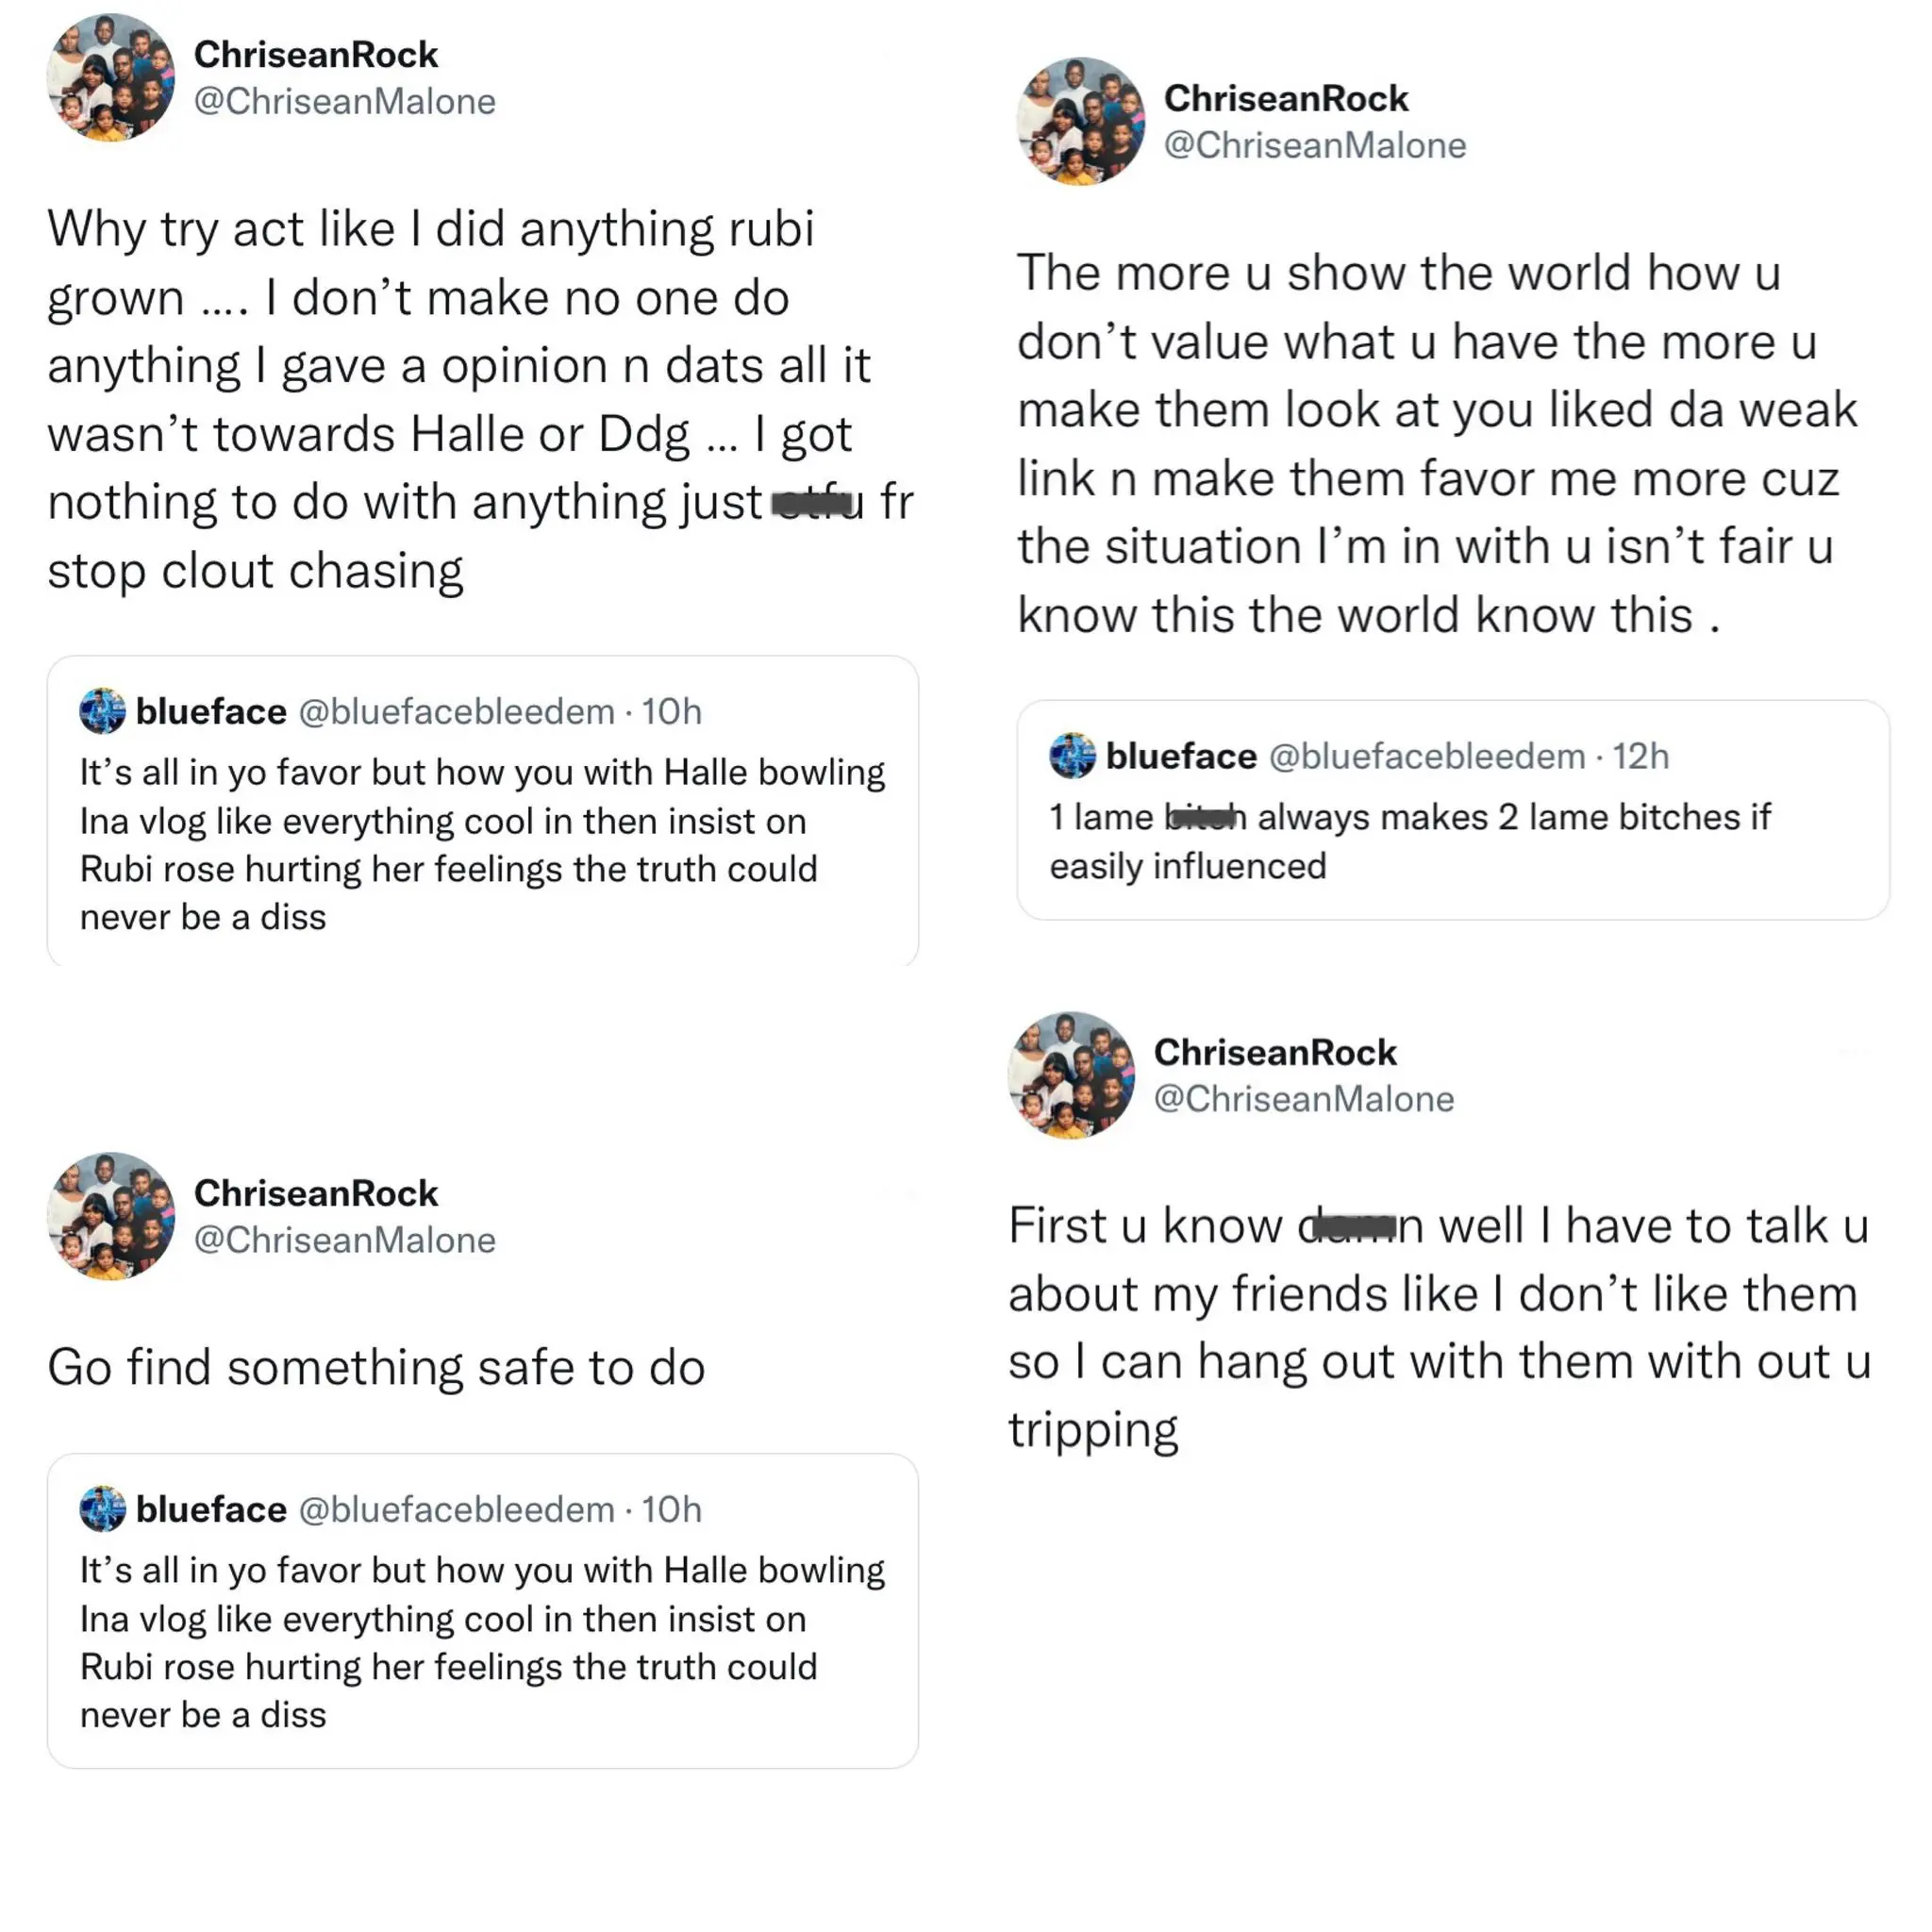Open "Go find something safe to do" tweet text
Viewport: 1932px width, 1932px height.
click(376, 1367)
